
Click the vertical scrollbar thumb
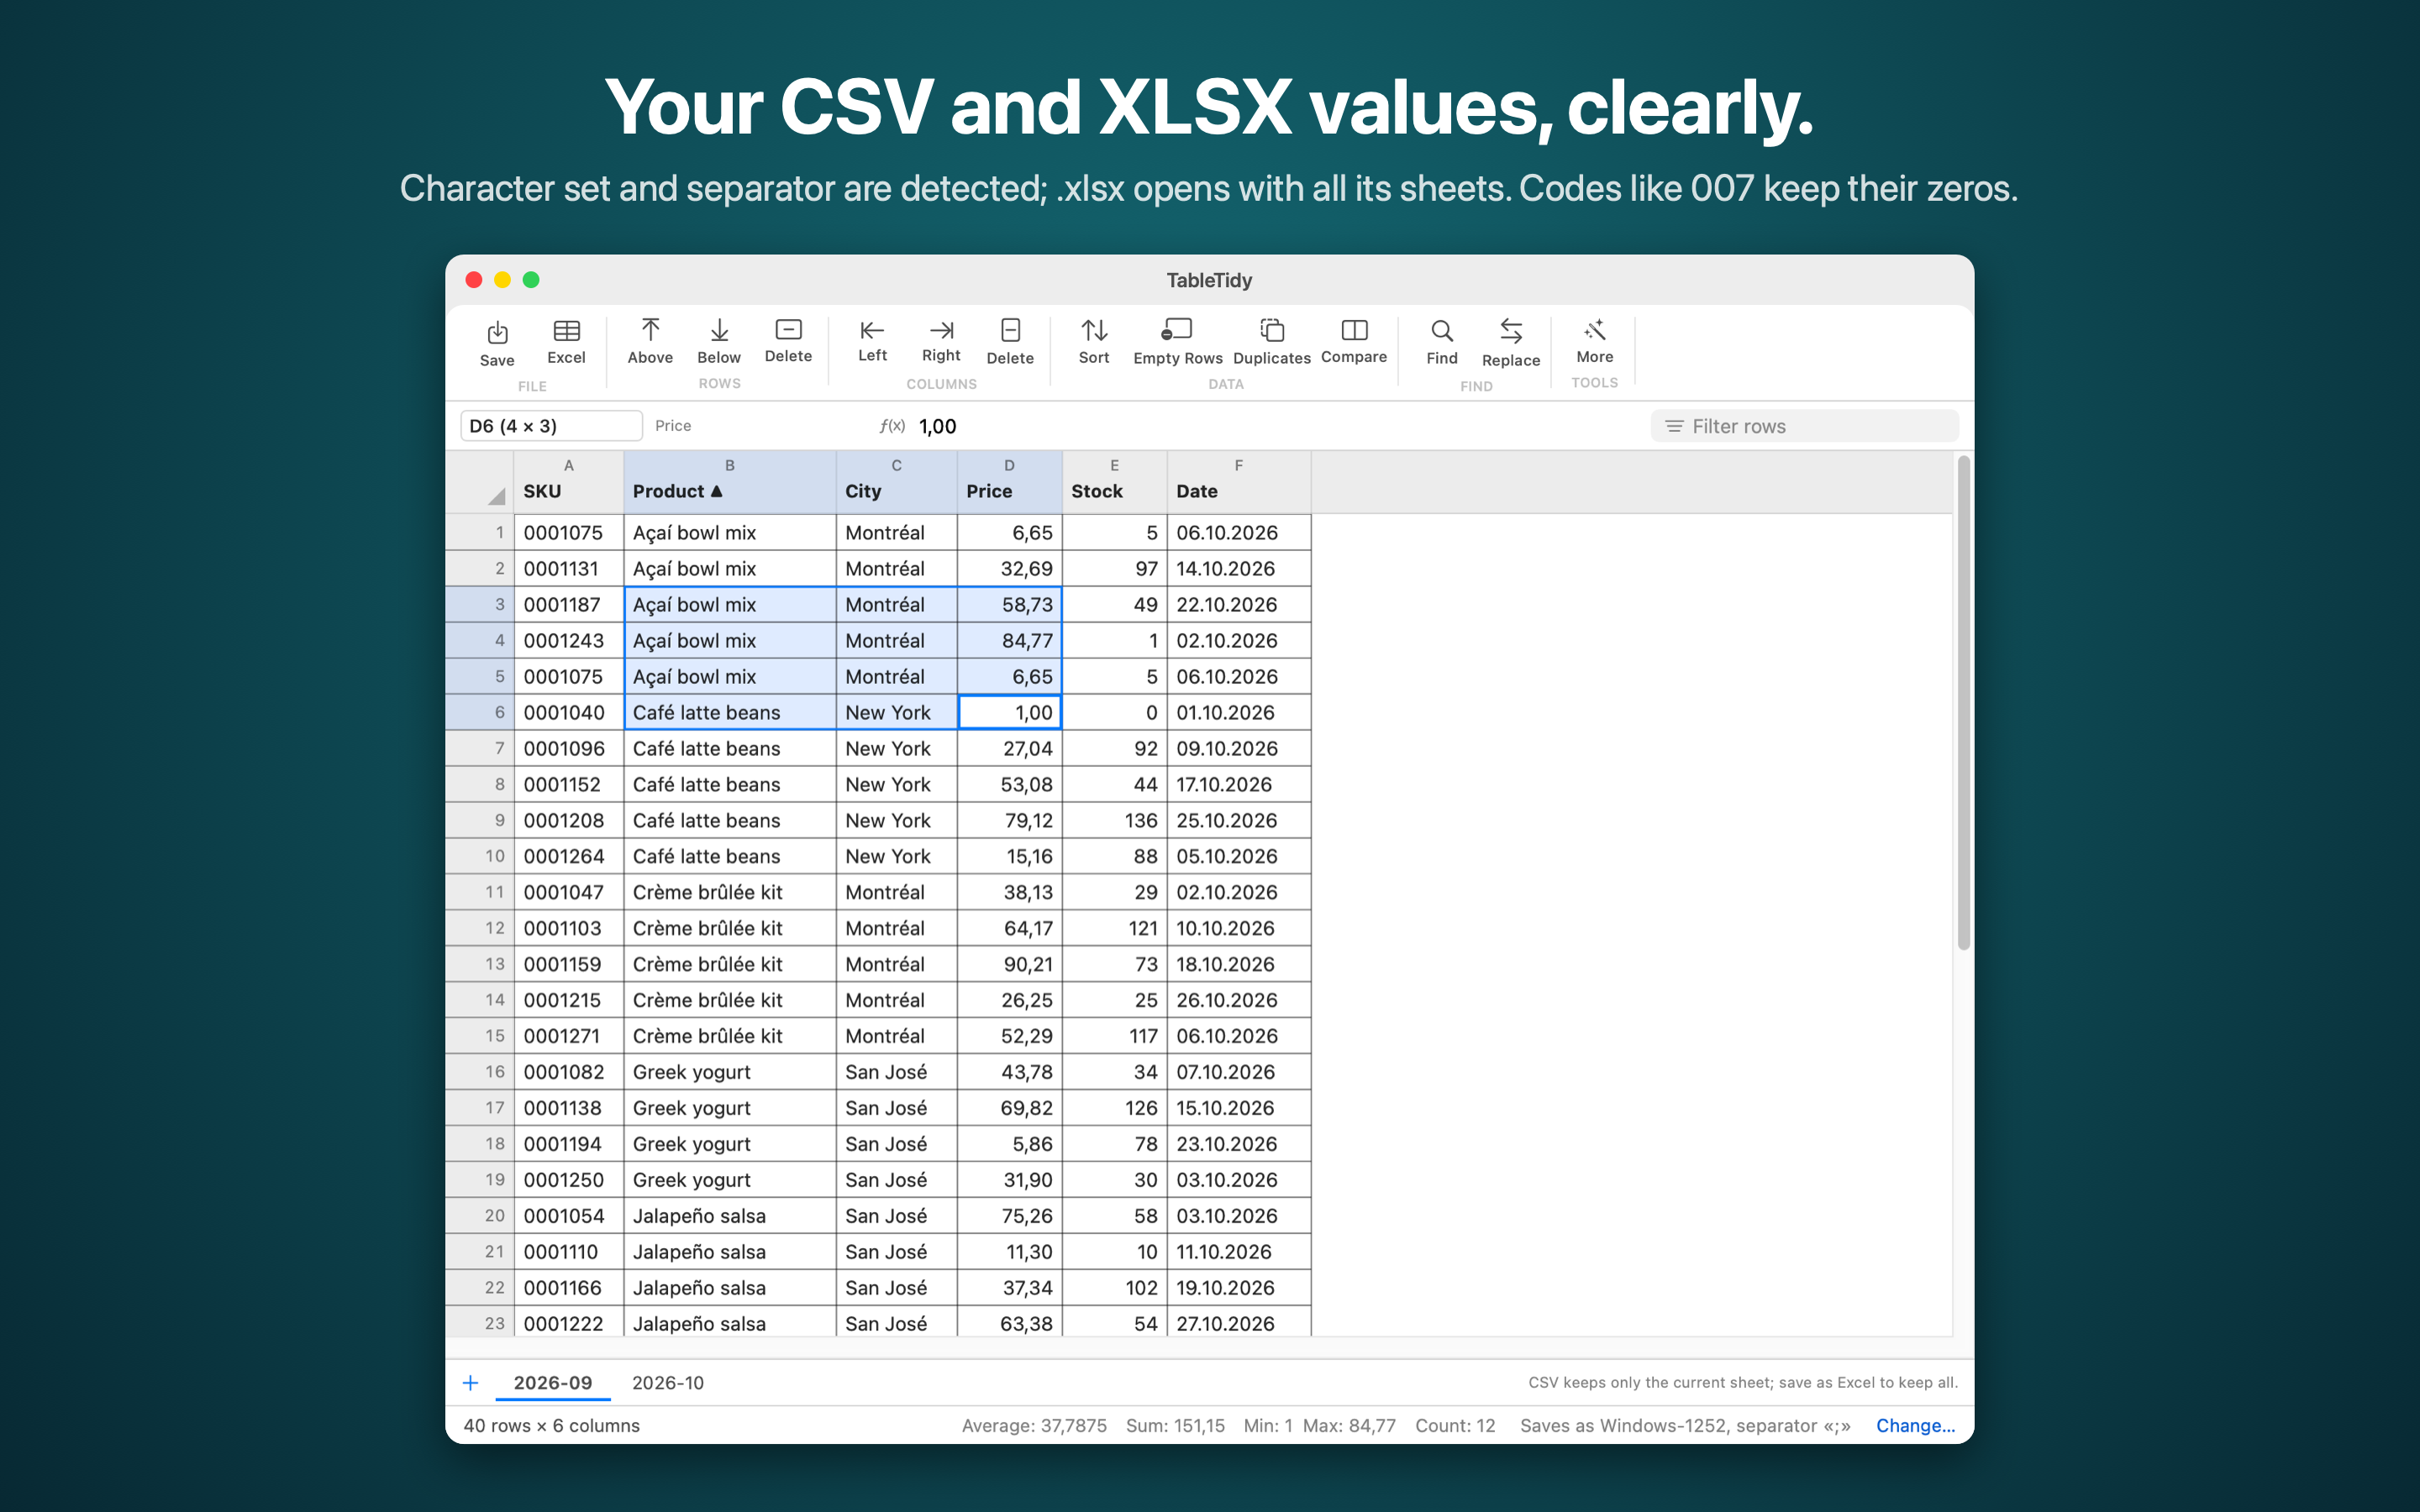[1963, 702]
